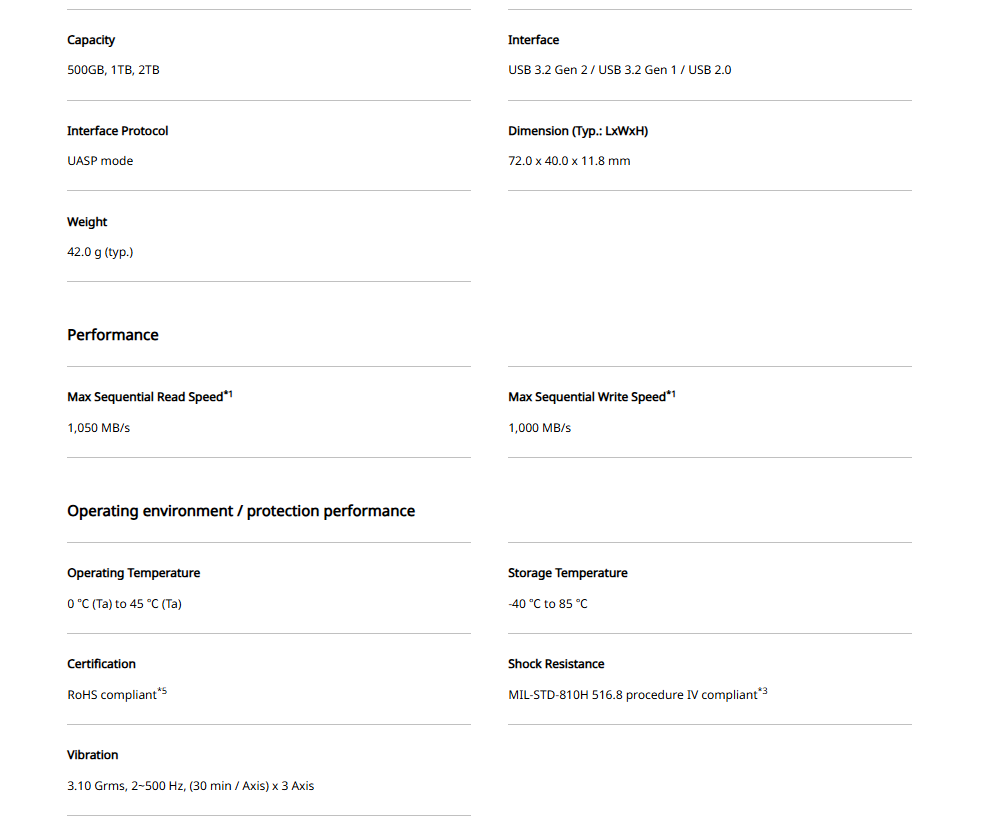Click the 42.0 g (typ.) weight value

100,252
